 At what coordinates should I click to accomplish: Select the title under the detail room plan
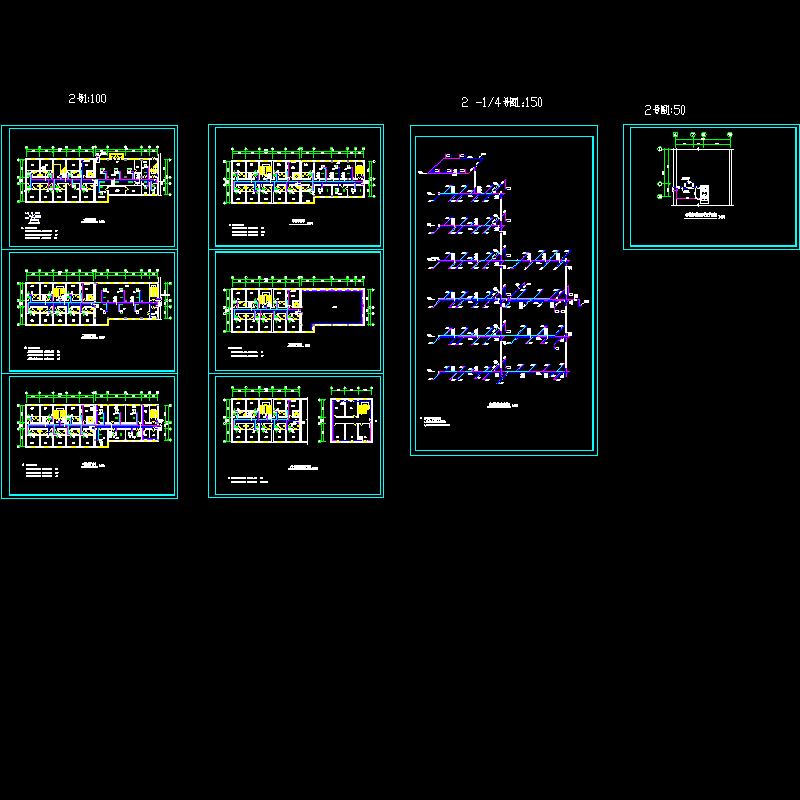pyautogui.click(x=703, y=215)
